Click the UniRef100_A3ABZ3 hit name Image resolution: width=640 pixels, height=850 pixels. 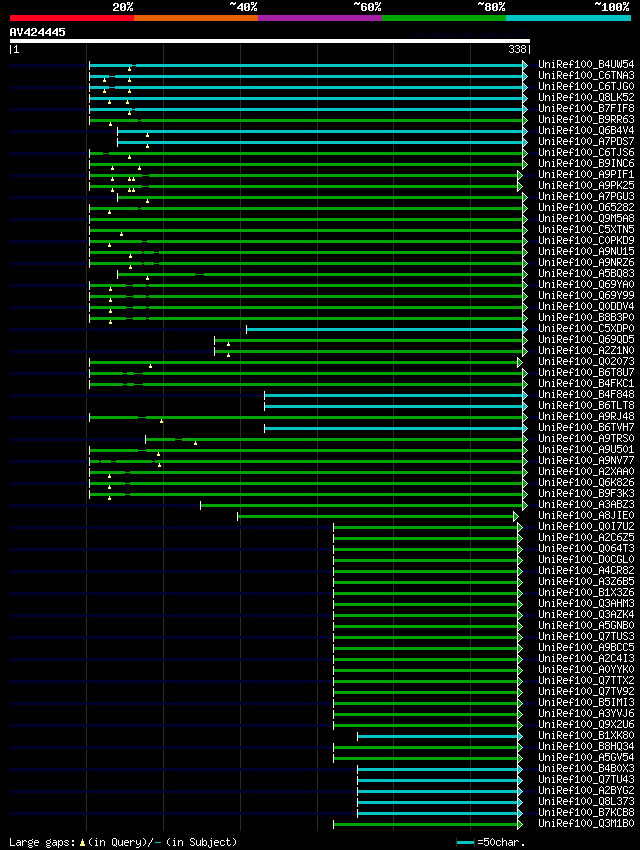pyautogui.click(x=586, y=504)
